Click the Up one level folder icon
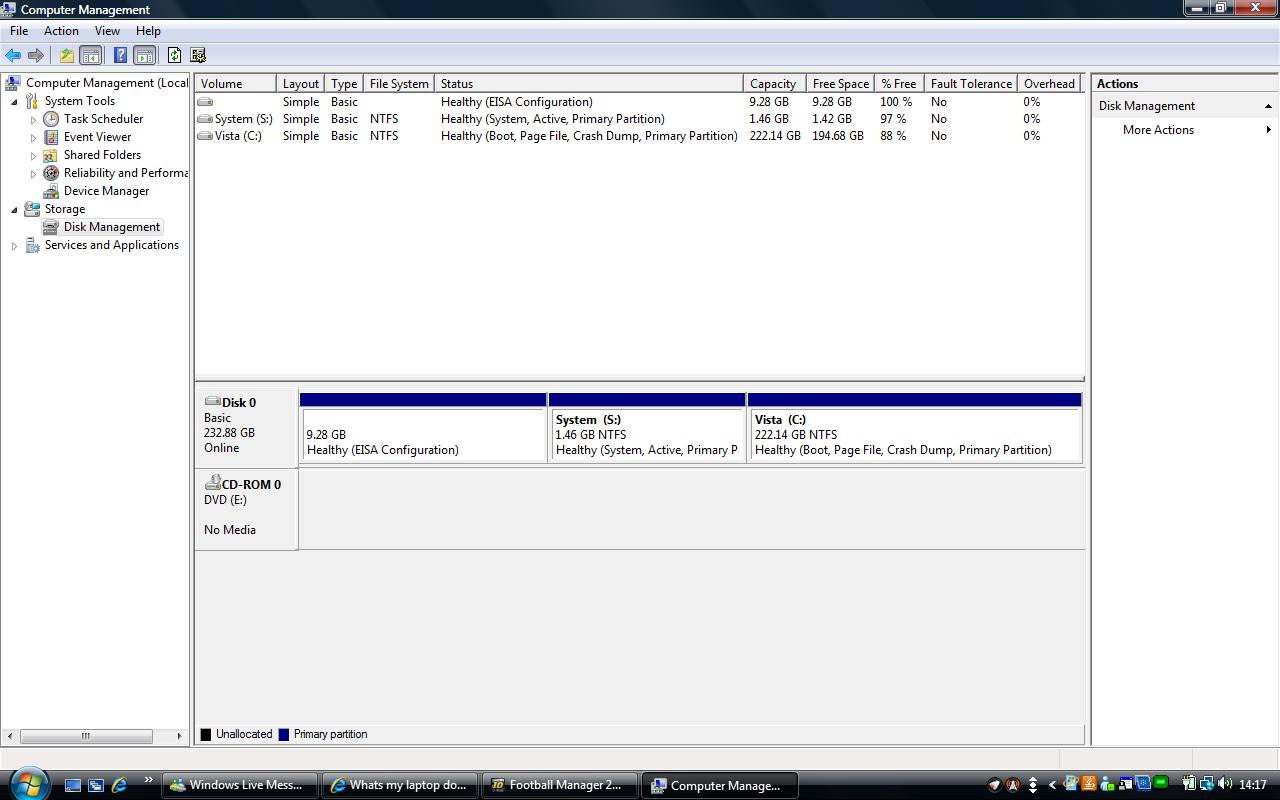Viewport: 1280px width, 800px height. (66, 56)
